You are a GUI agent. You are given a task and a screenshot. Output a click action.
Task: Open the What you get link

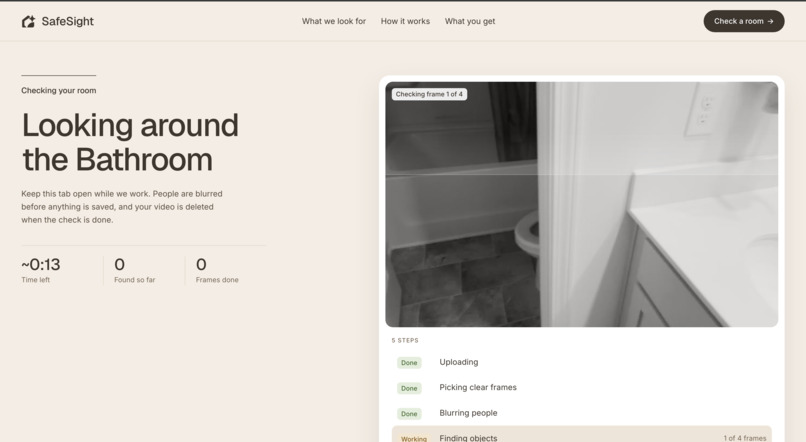click(470, 21)
